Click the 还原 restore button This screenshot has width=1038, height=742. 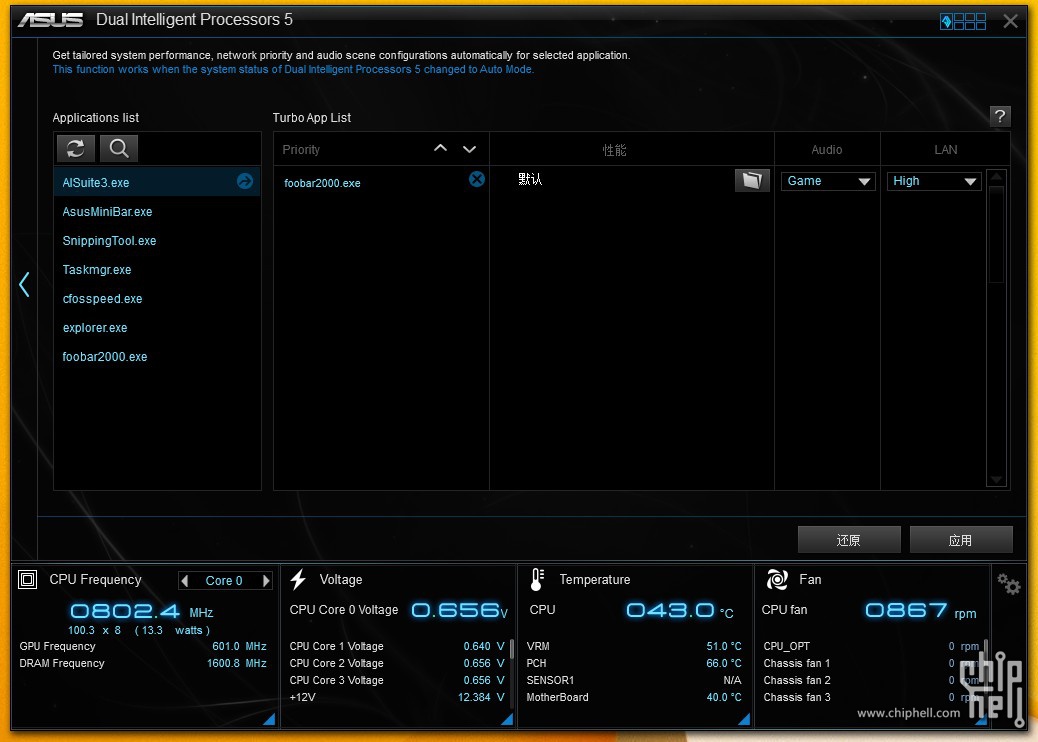(849, 540)
